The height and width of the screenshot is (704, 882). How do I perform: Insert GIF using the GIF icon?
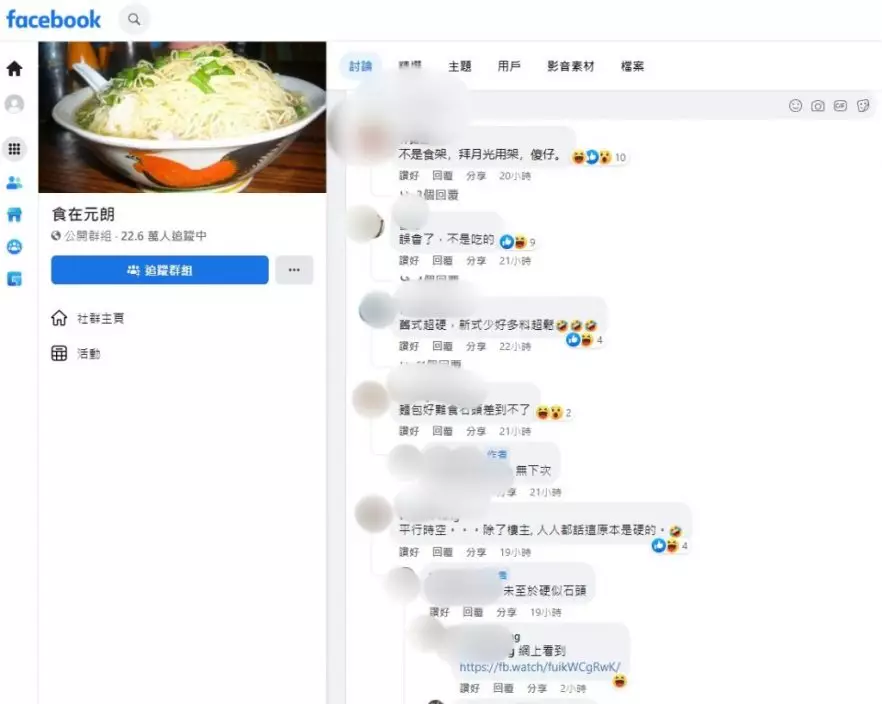840,106
